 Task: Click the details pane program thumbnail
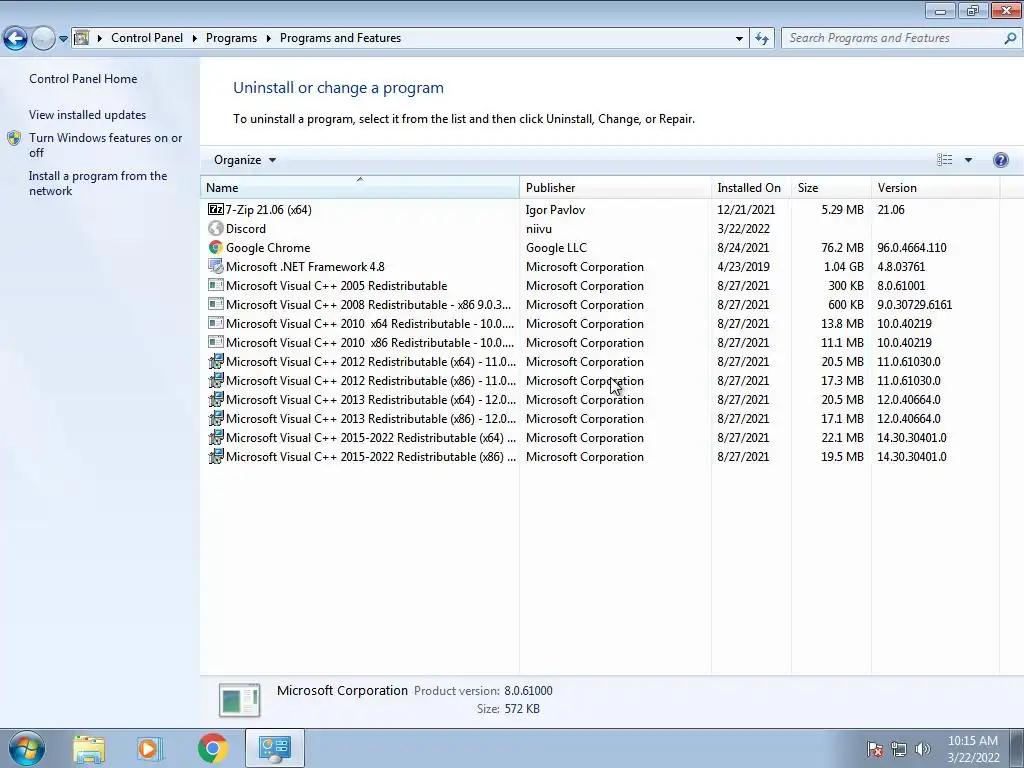[x=239, y=699]
